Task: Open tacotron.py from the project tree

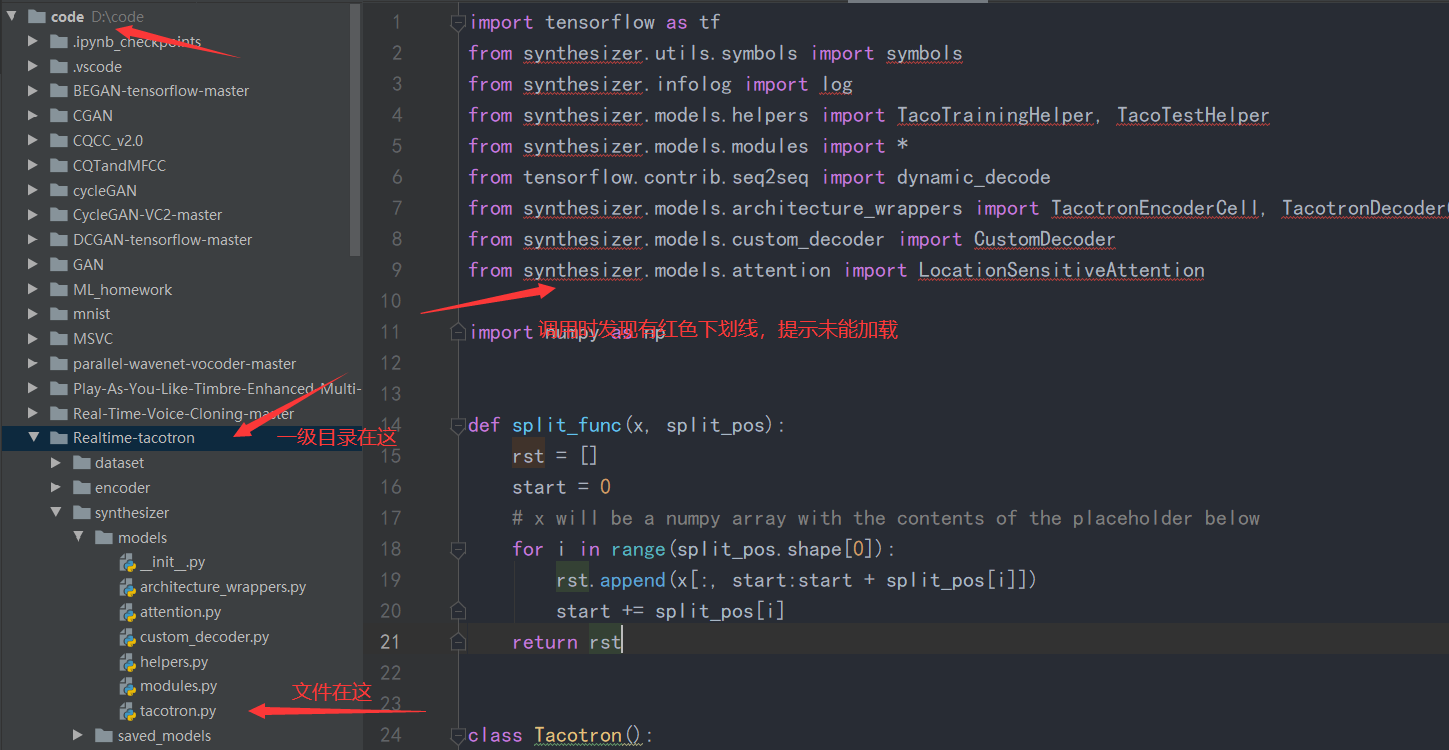Action: tap(178, 711)
